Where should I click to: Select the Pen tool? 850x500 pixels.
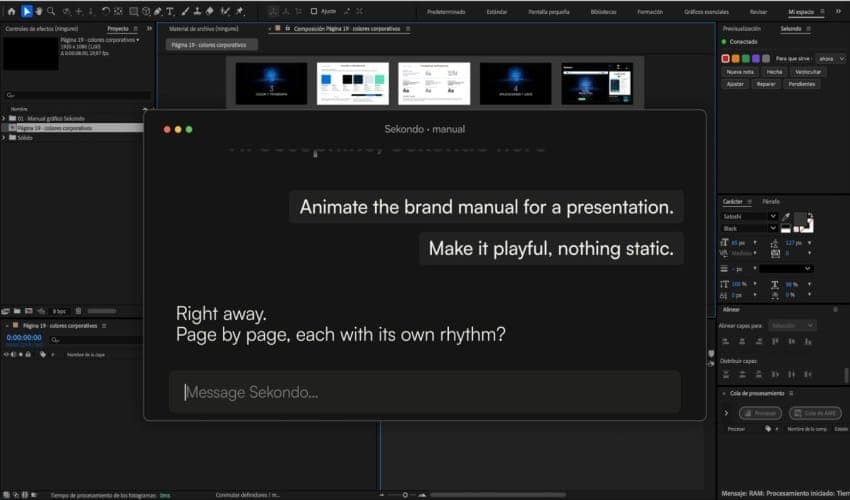click(x=158, y=11)
